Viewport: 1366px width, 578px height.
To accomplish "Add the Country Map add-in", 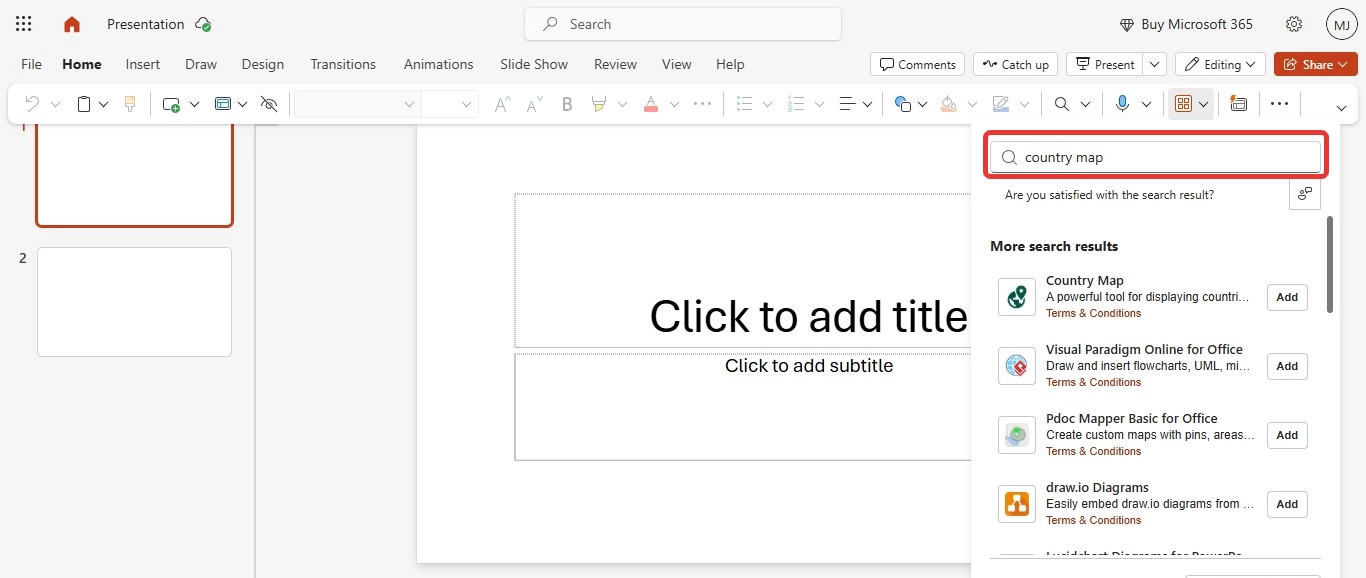I will click(1287, 297).
